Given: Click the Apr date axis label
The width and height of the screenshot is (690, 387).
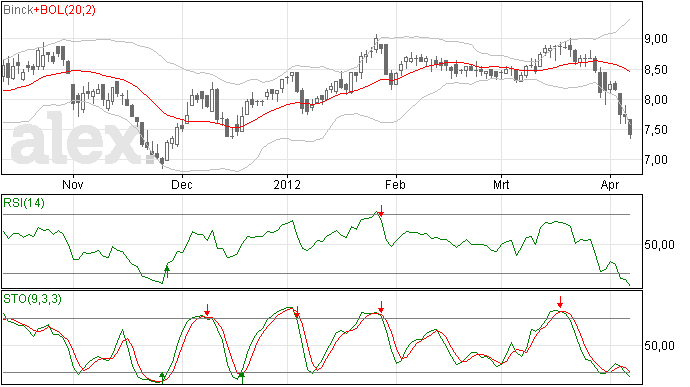Looking at the screenshot, I should [610, 184].
